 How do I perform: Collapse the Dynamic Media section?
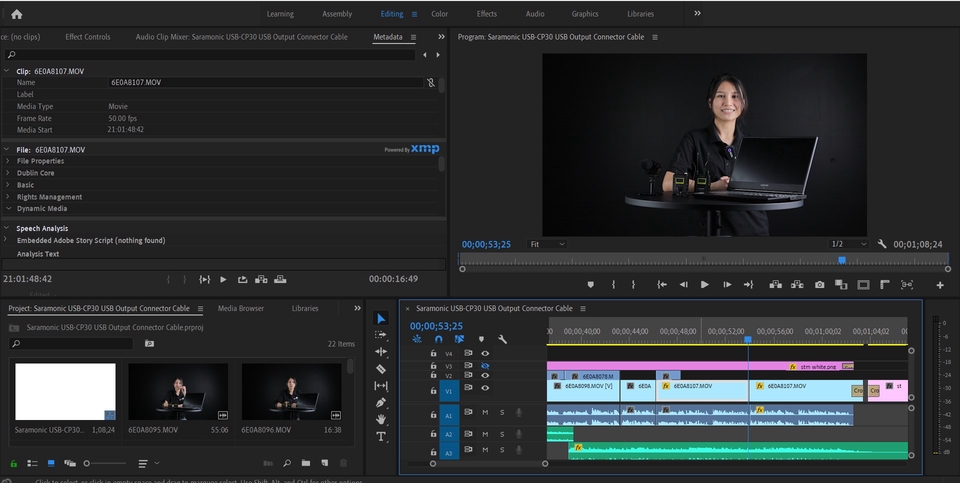7,209
